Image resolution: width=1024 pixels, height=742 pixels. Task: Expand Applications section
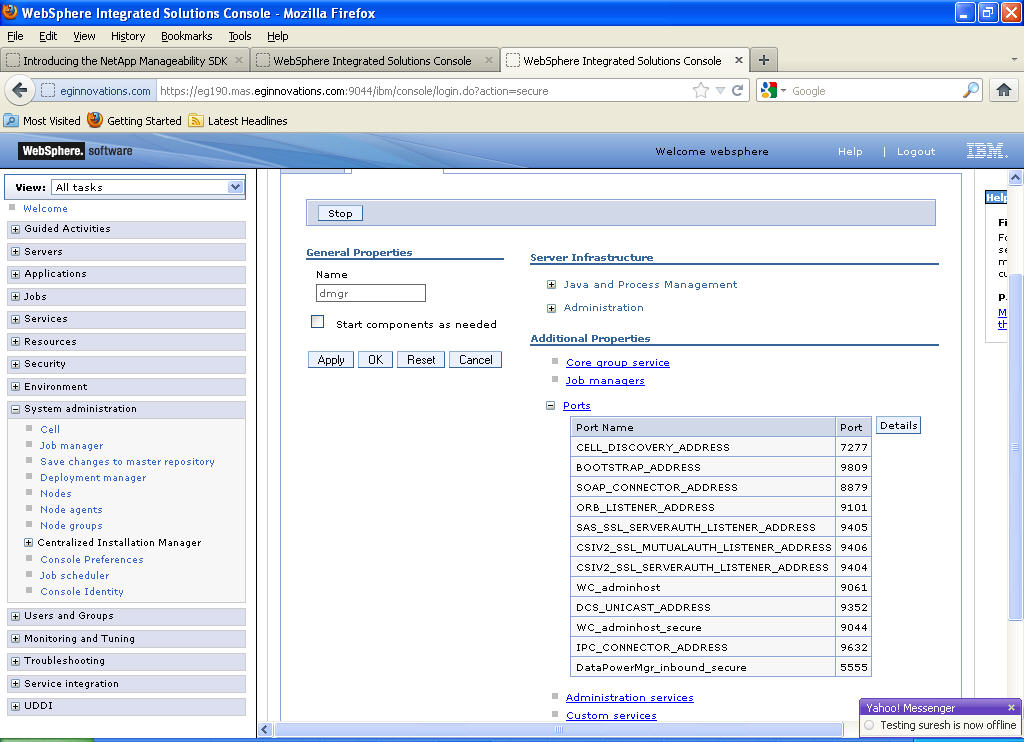point(16,274)
